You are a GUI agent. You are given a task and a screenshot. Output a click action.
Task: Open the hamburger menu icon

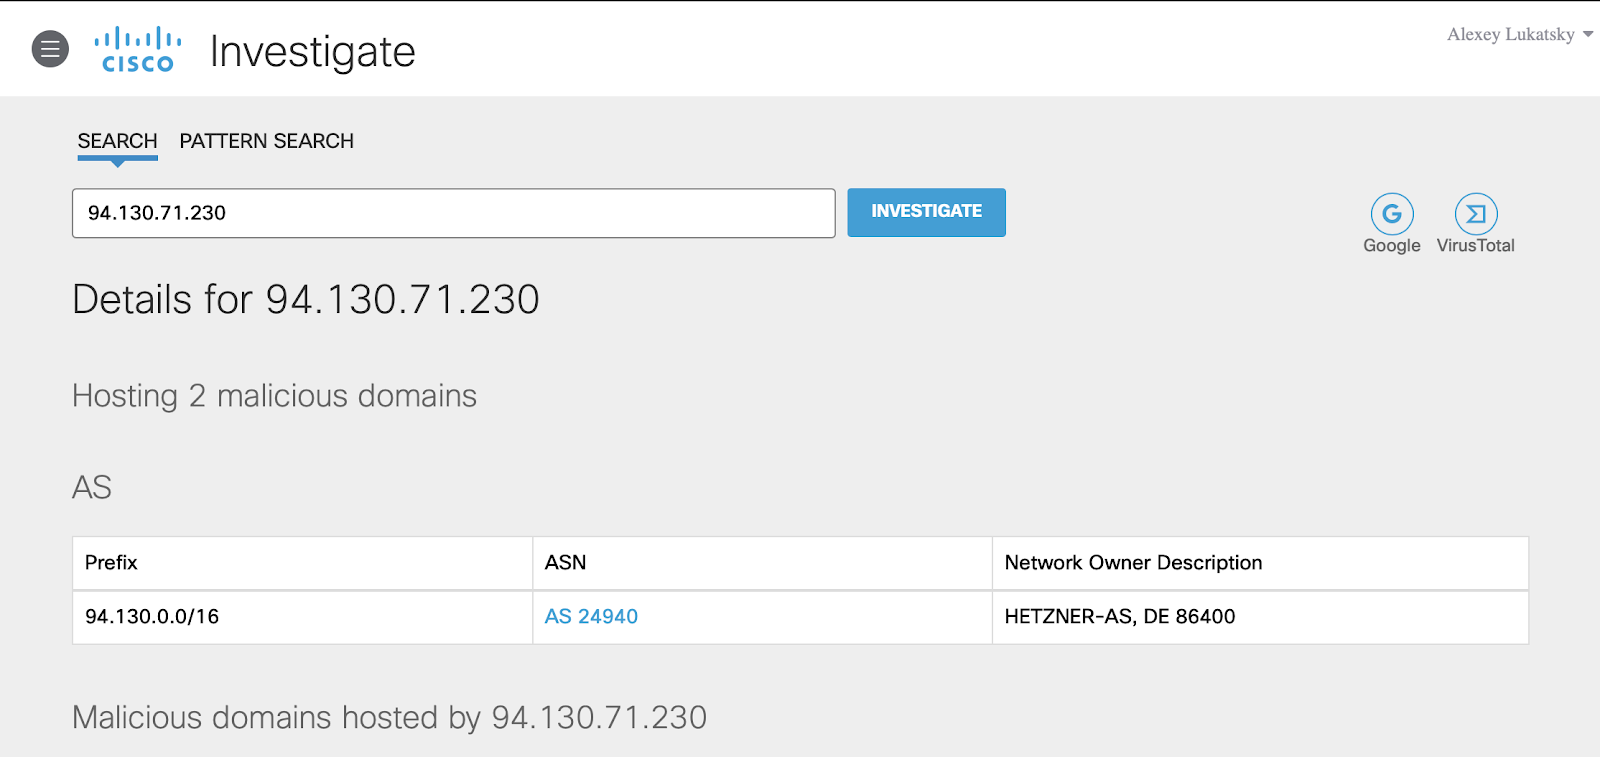point(50,49)
